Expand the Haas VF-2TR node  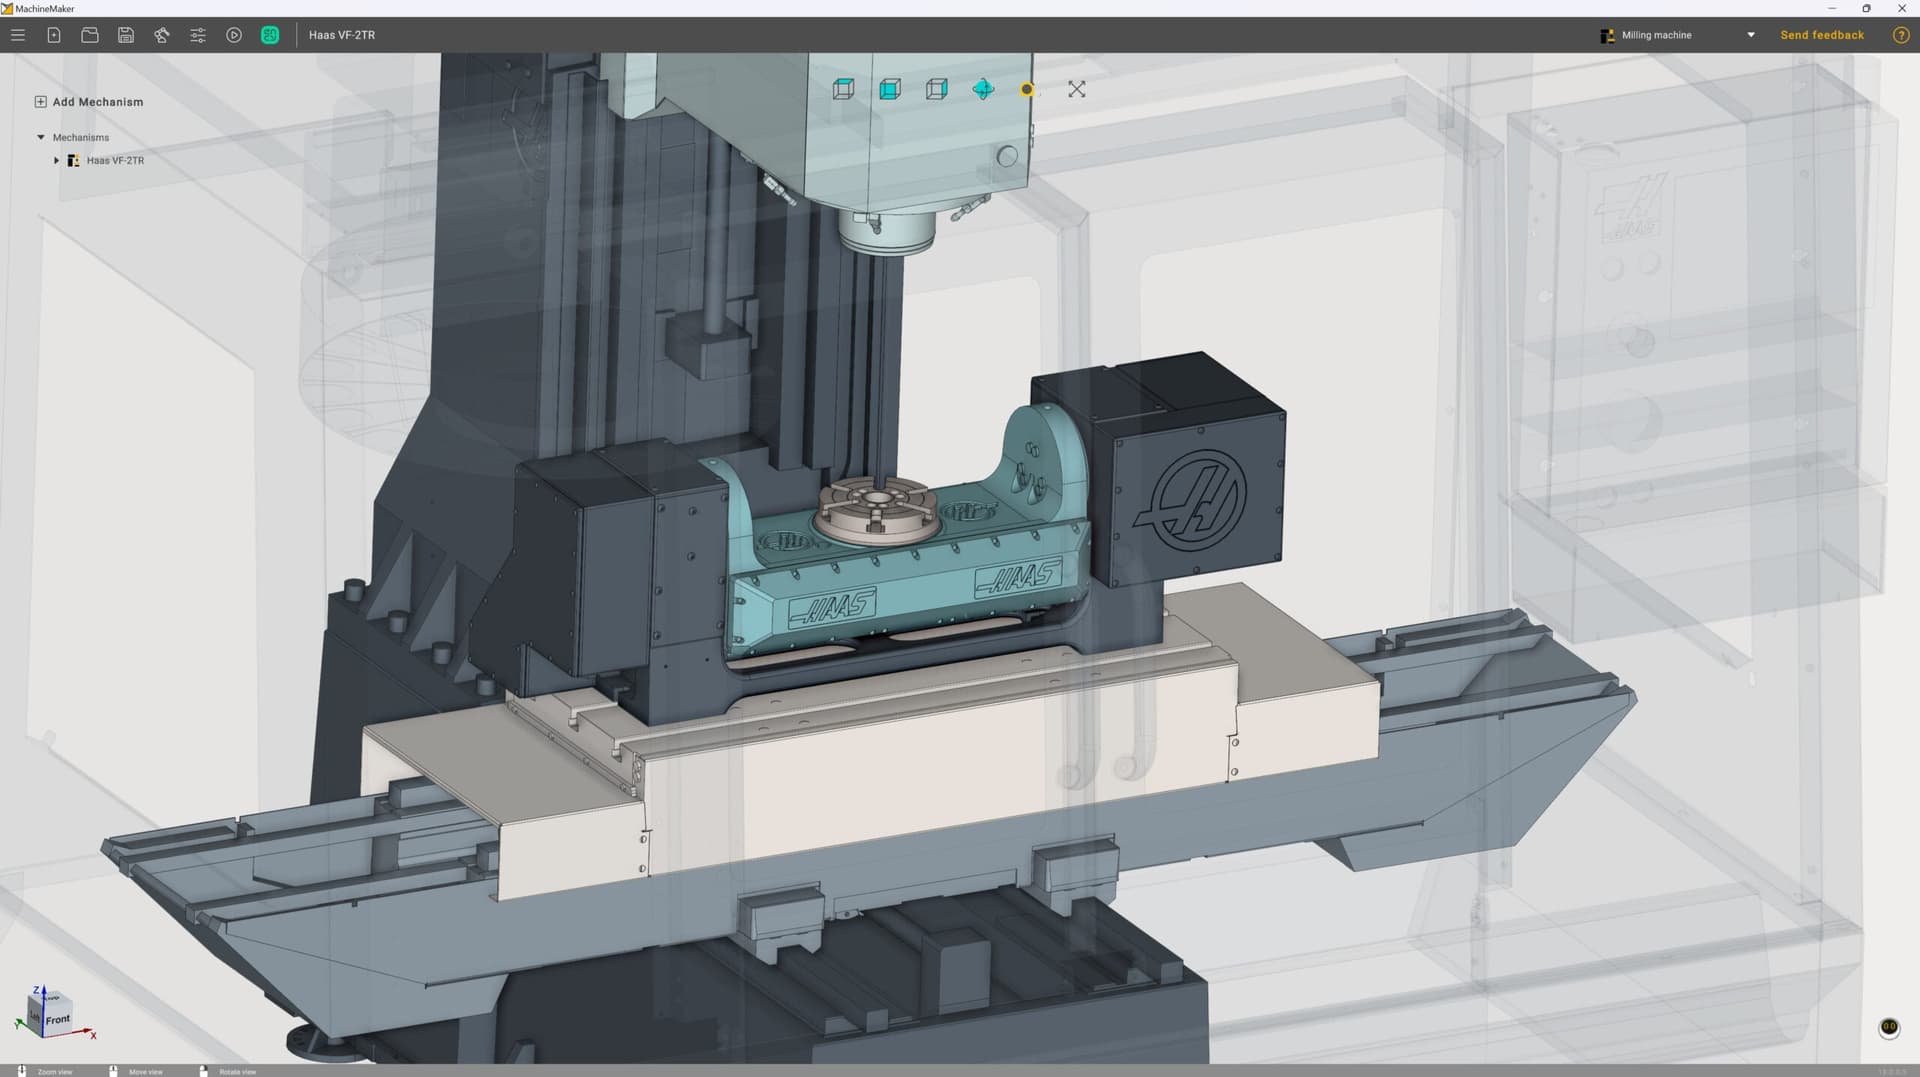[56, 160]
